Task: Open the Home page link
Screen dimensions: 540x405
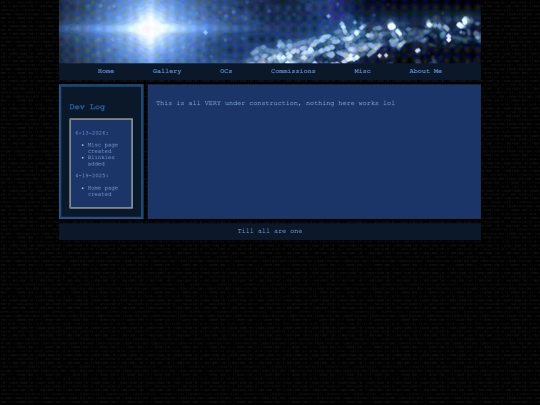Action: [x=106, y=71]
